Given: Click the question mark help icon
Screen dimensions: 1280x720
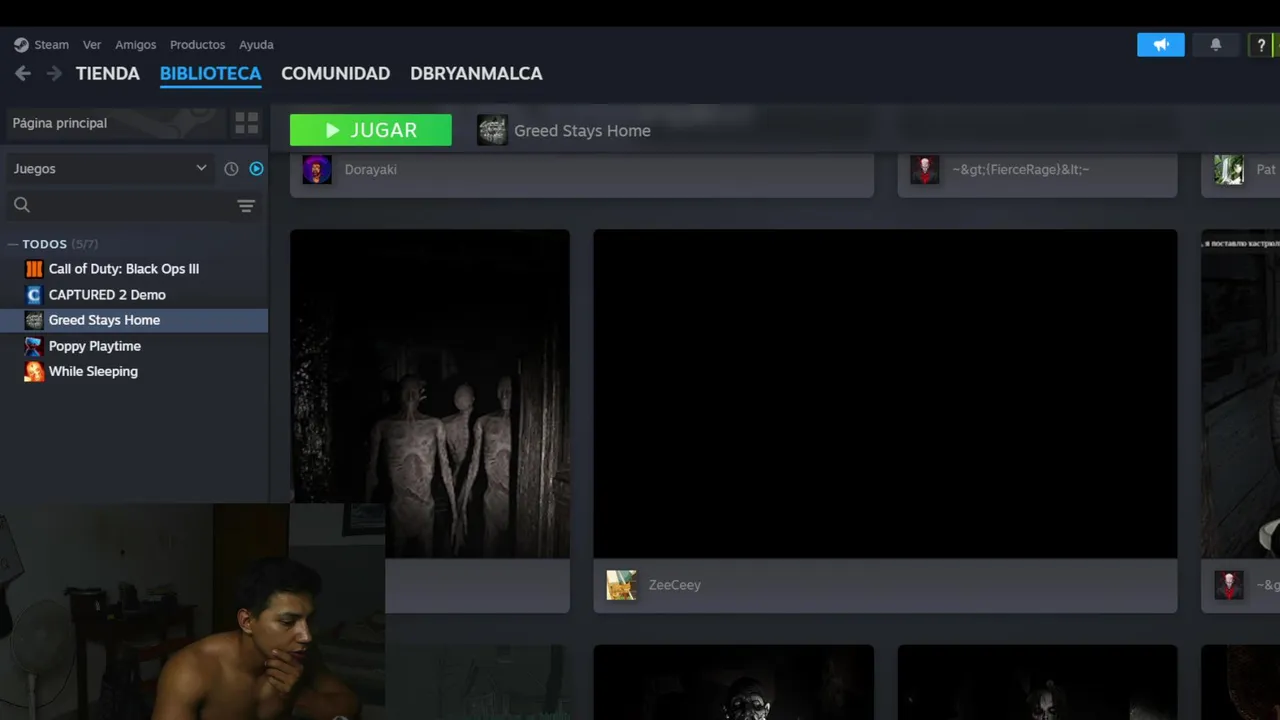Looking at the screenshot, I should [x=1261, y=45].
